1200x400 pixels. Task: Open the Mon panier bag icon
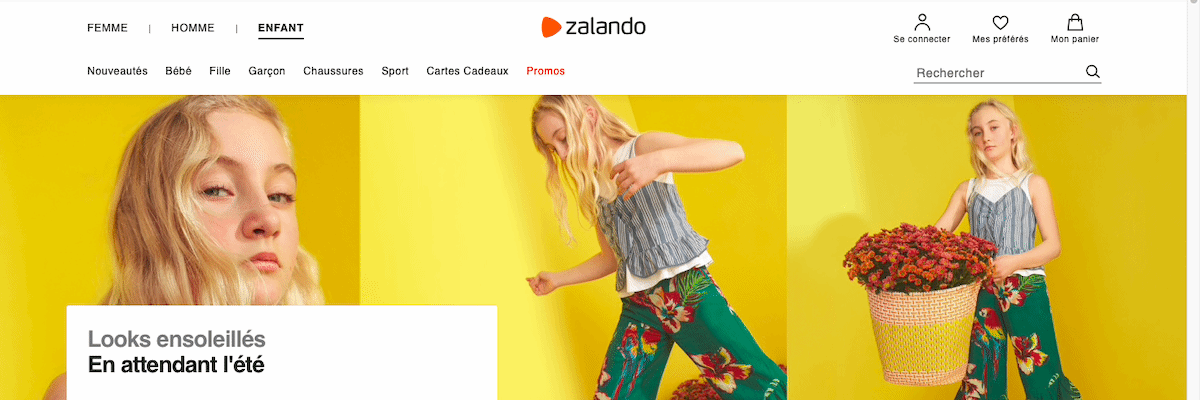(x=1075, y=22)
